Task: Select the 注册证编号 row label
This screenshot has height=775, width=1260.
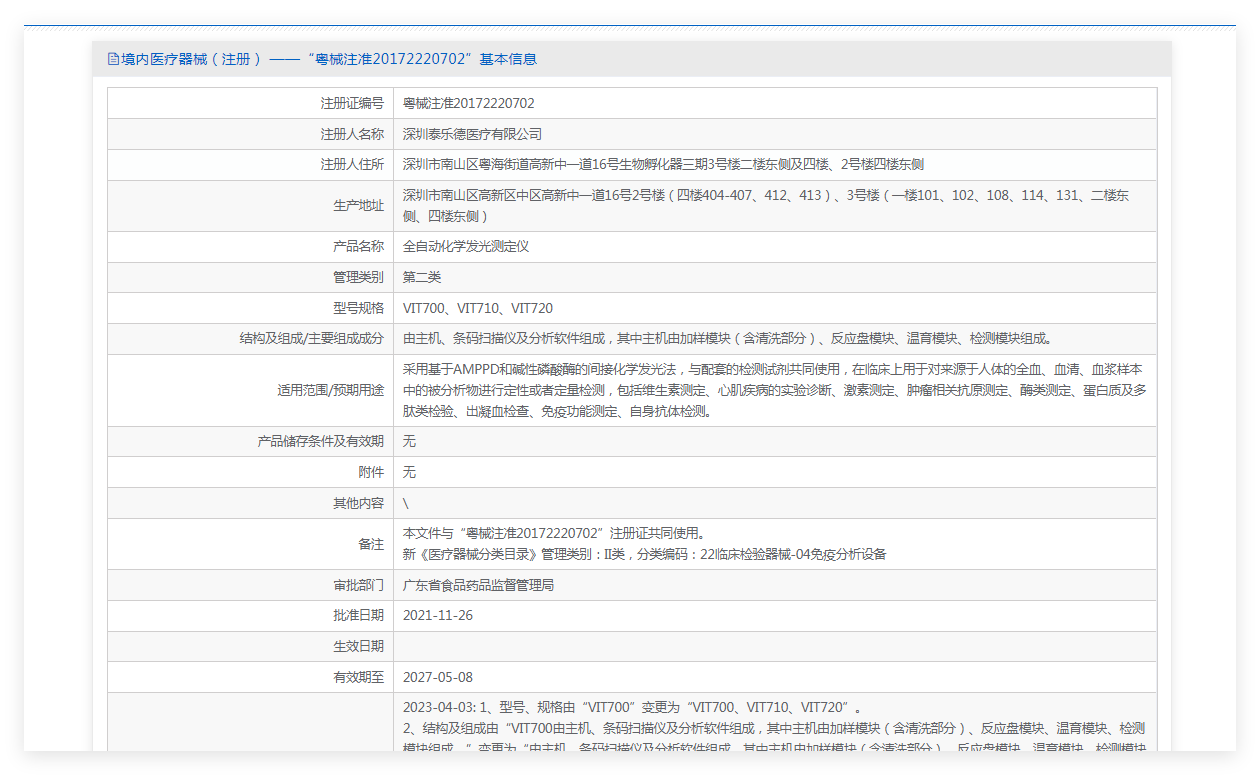Action: pos(351,103)
